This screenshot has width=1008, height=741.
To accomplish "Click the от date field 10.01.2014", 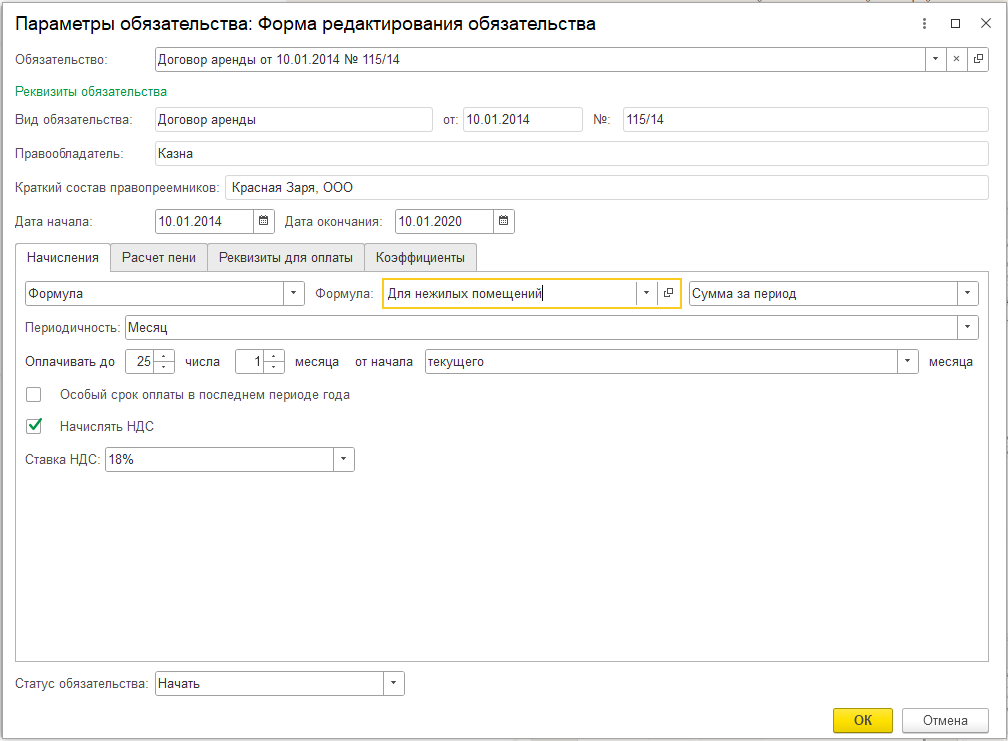I will point(523,120).
